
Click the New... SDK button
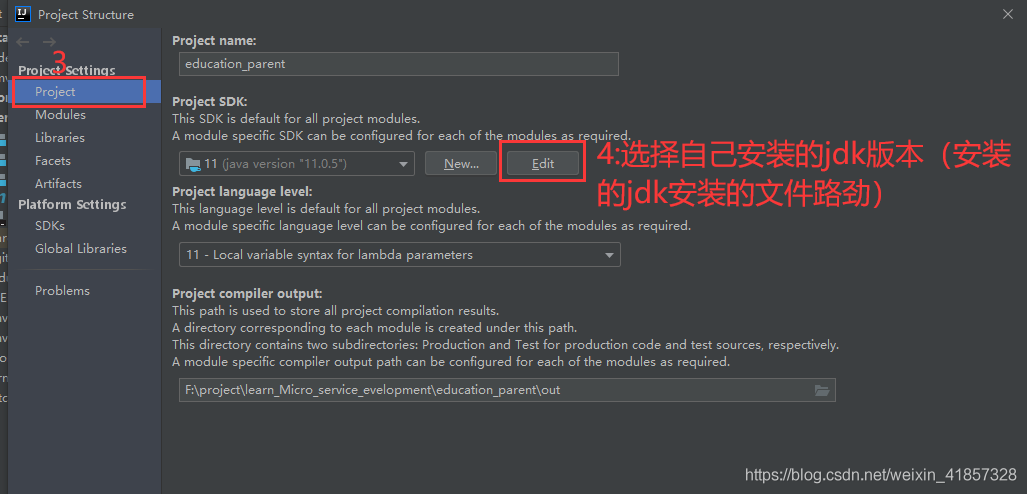(461, 163)
